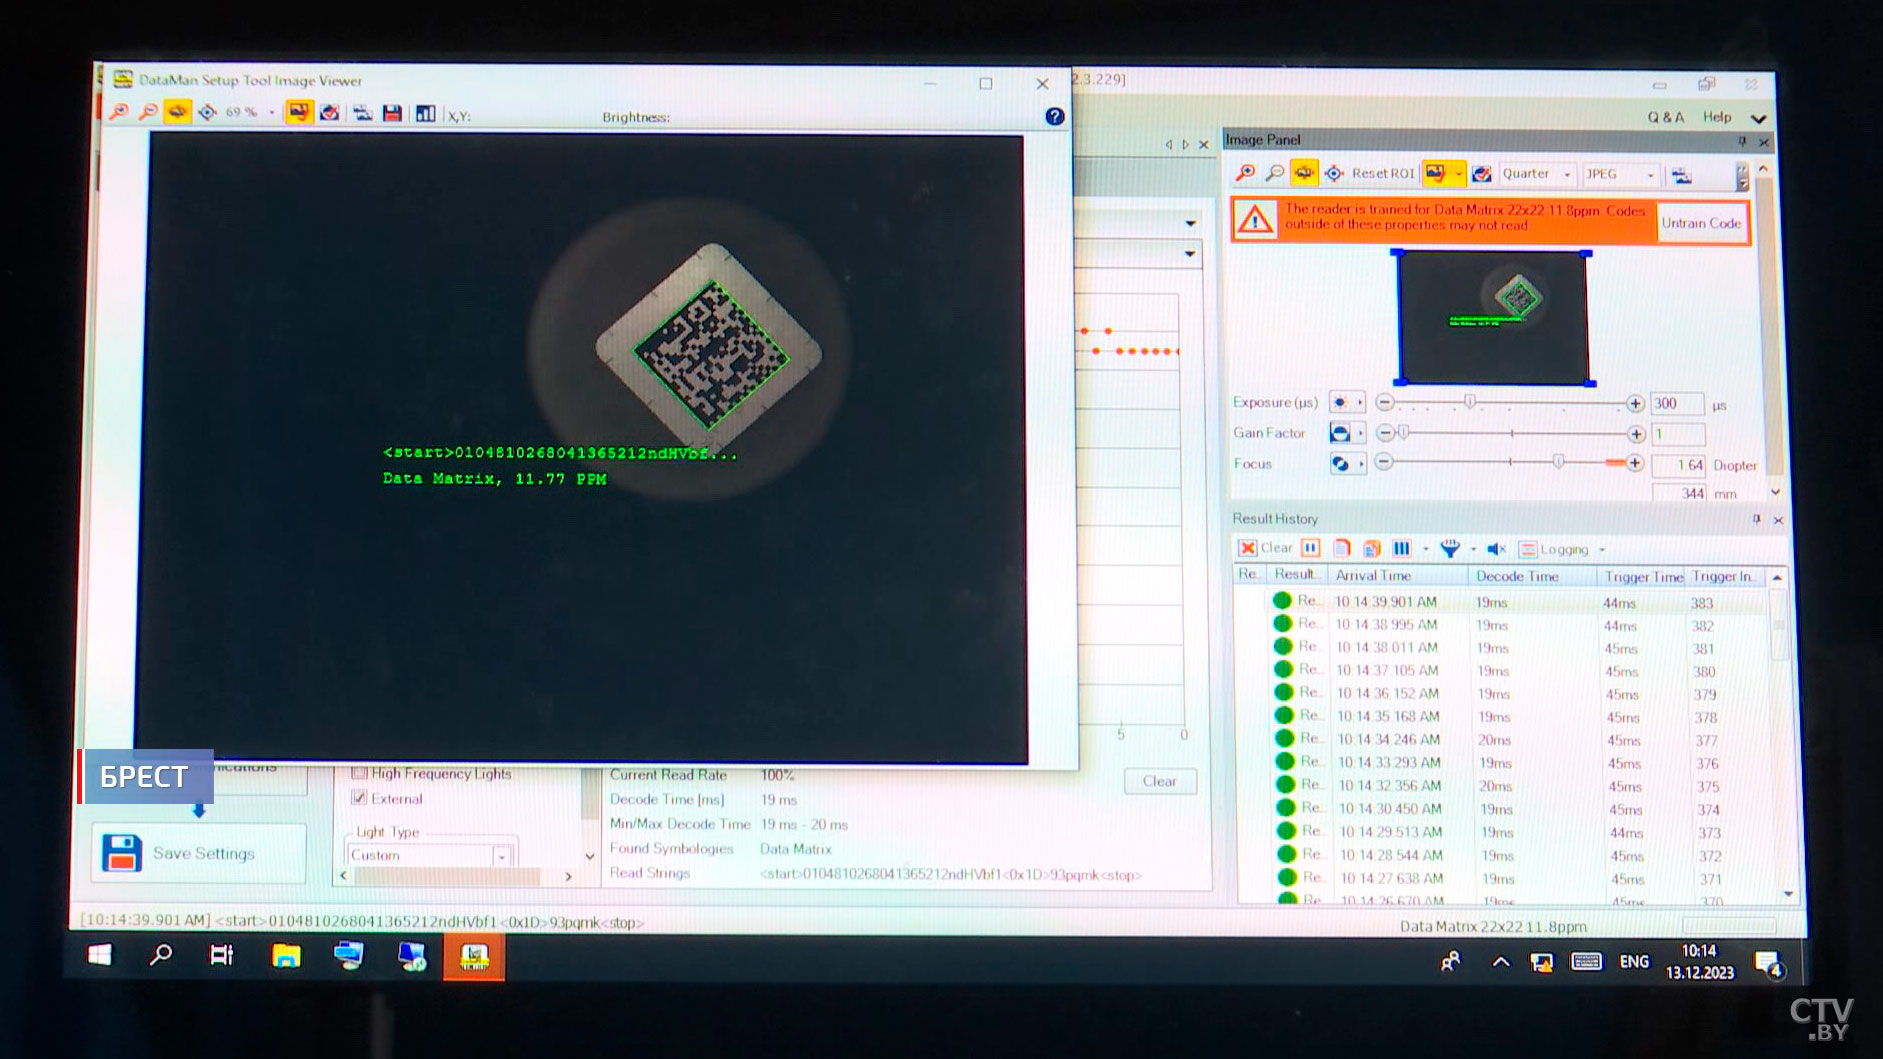Toggle result graphics overlay in Image Viewer

tap(299, 113)
